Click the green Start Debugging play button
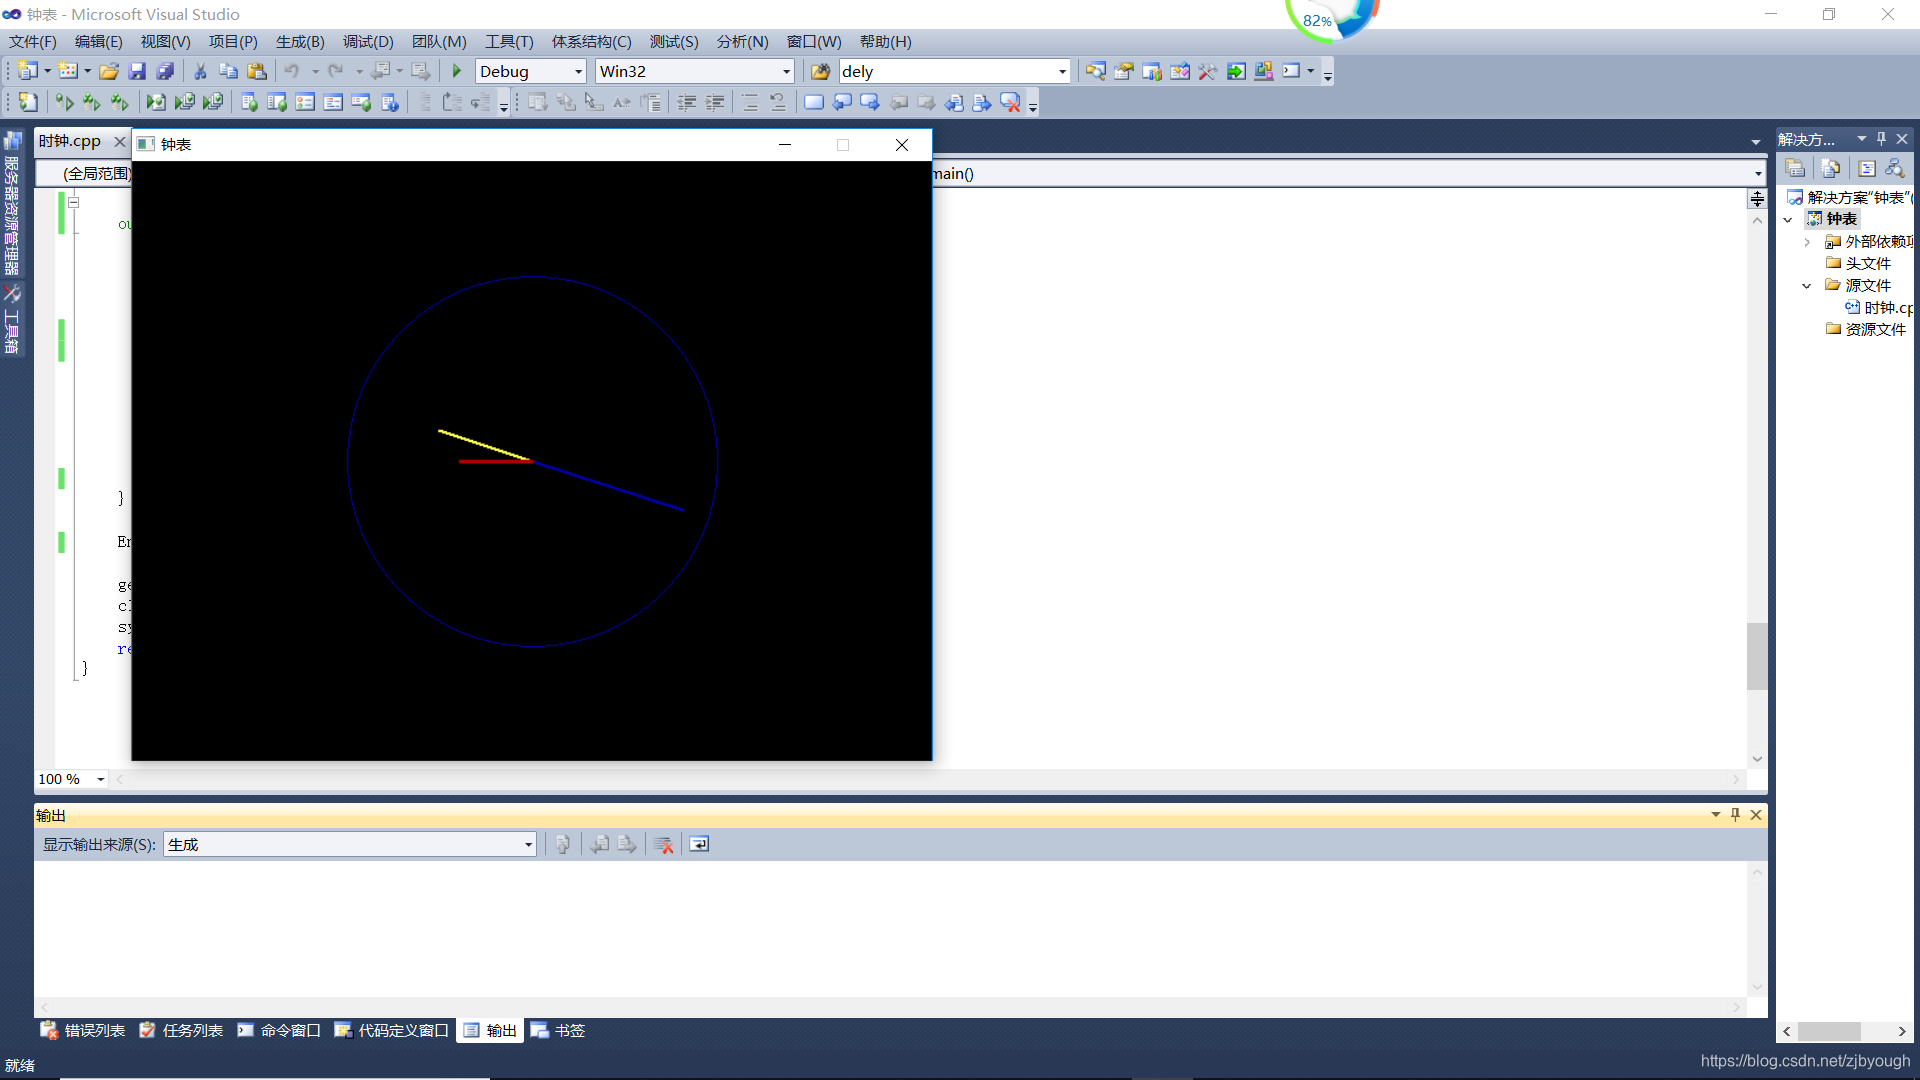This screenshot has width=1920, height=1080. click(457, 71)
